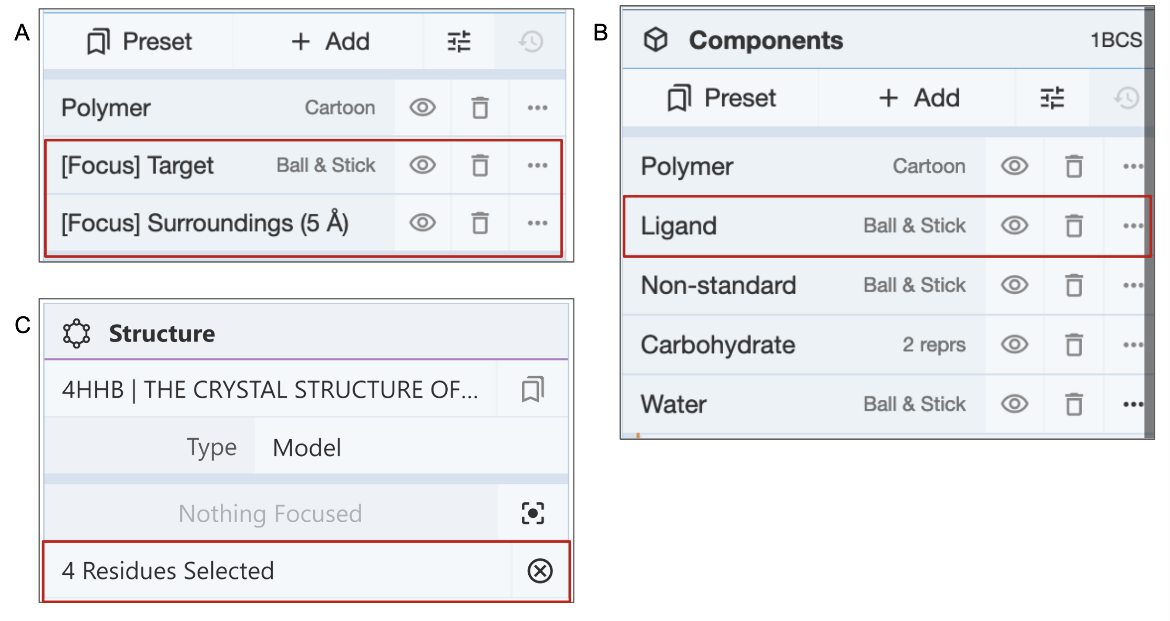Click the Structure section header
Image resolution: width=1170 pixels, height=621 pixels.
(x=162, y=333)
